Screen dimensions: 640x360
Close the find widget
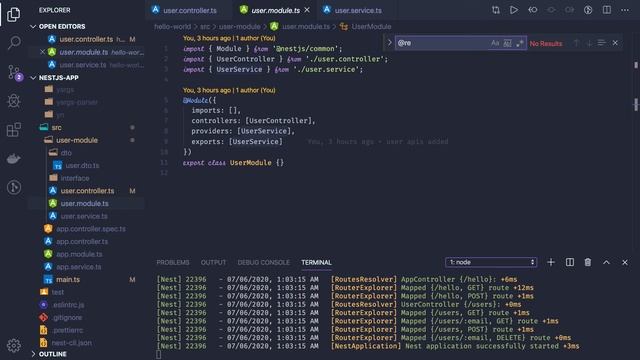pos(615,43)
